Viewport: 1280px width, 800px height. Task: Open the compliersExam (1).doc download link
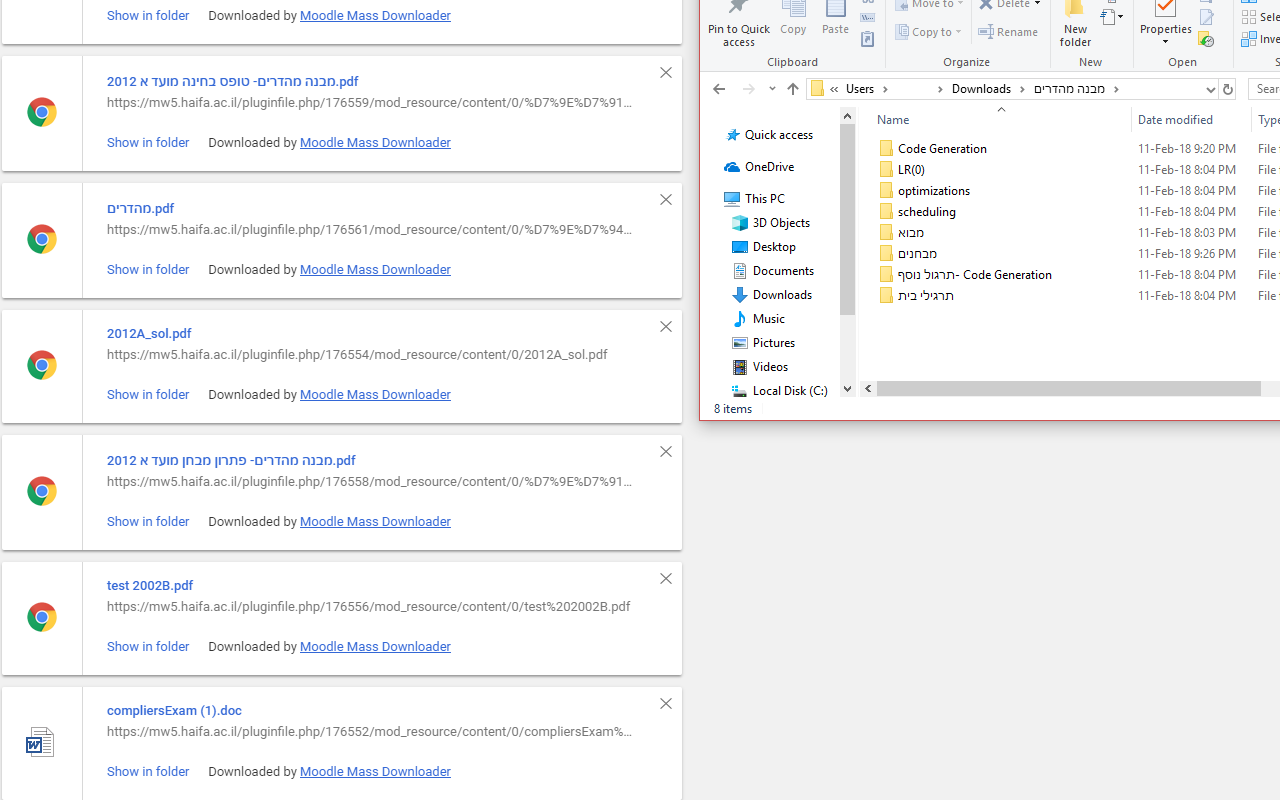pos(174,711)
